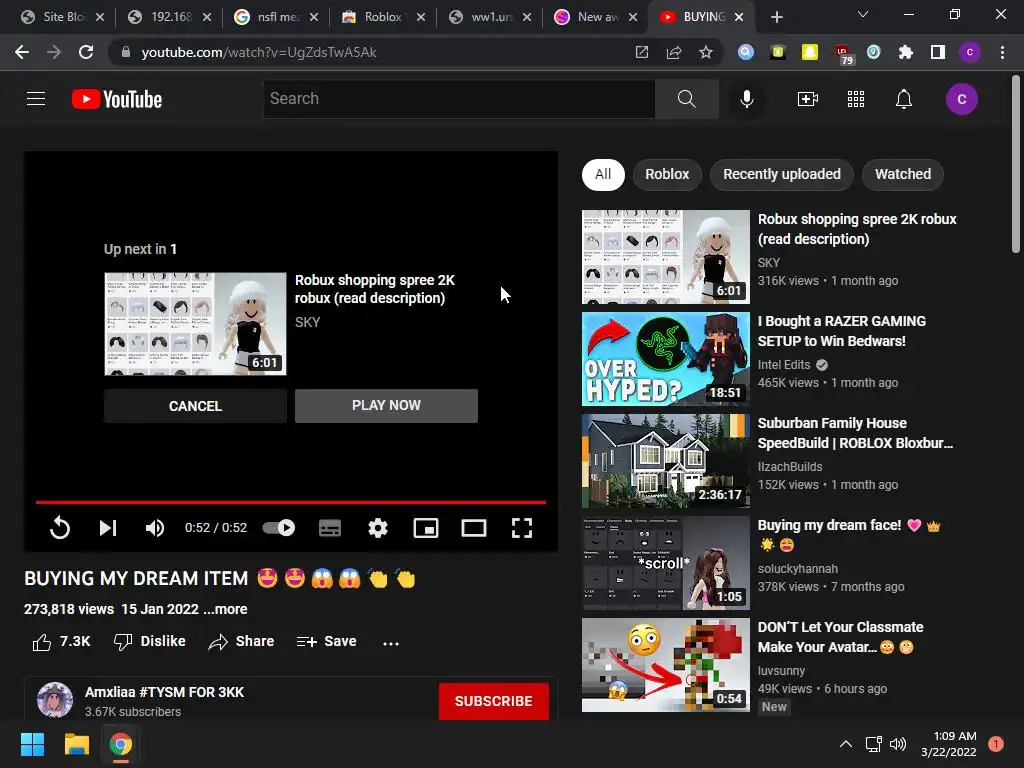Viewport: 1024px width, 768px height.
Task: Open DON'T Let Your Classmate video thumbnail
Action: pyautogui.click(x=665, y=665)
